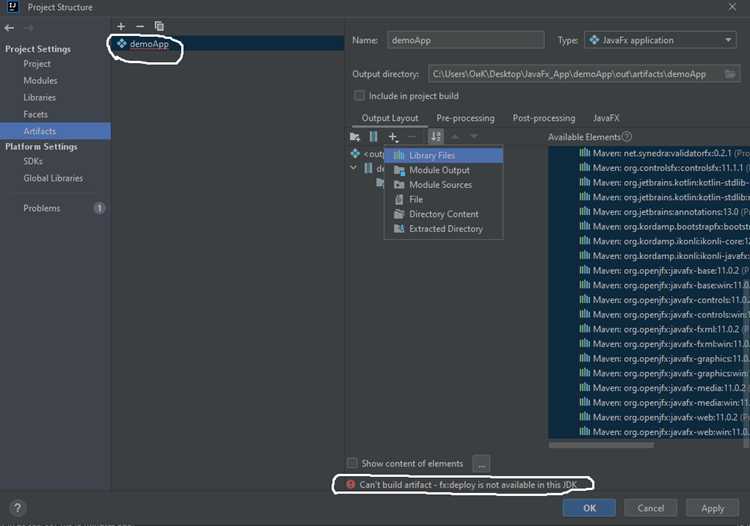Click the artifact Name input field
The image size is (750, 526).
(x=466, y=40)
